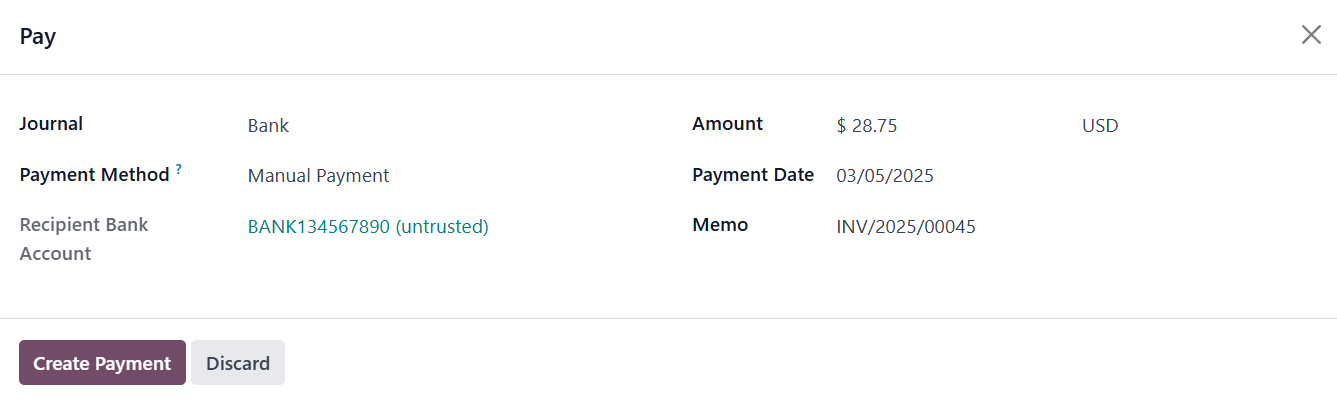The width and height of the screenshot is (1337, 400).
Task: Click the Amount label
Action: pos(727,124)
